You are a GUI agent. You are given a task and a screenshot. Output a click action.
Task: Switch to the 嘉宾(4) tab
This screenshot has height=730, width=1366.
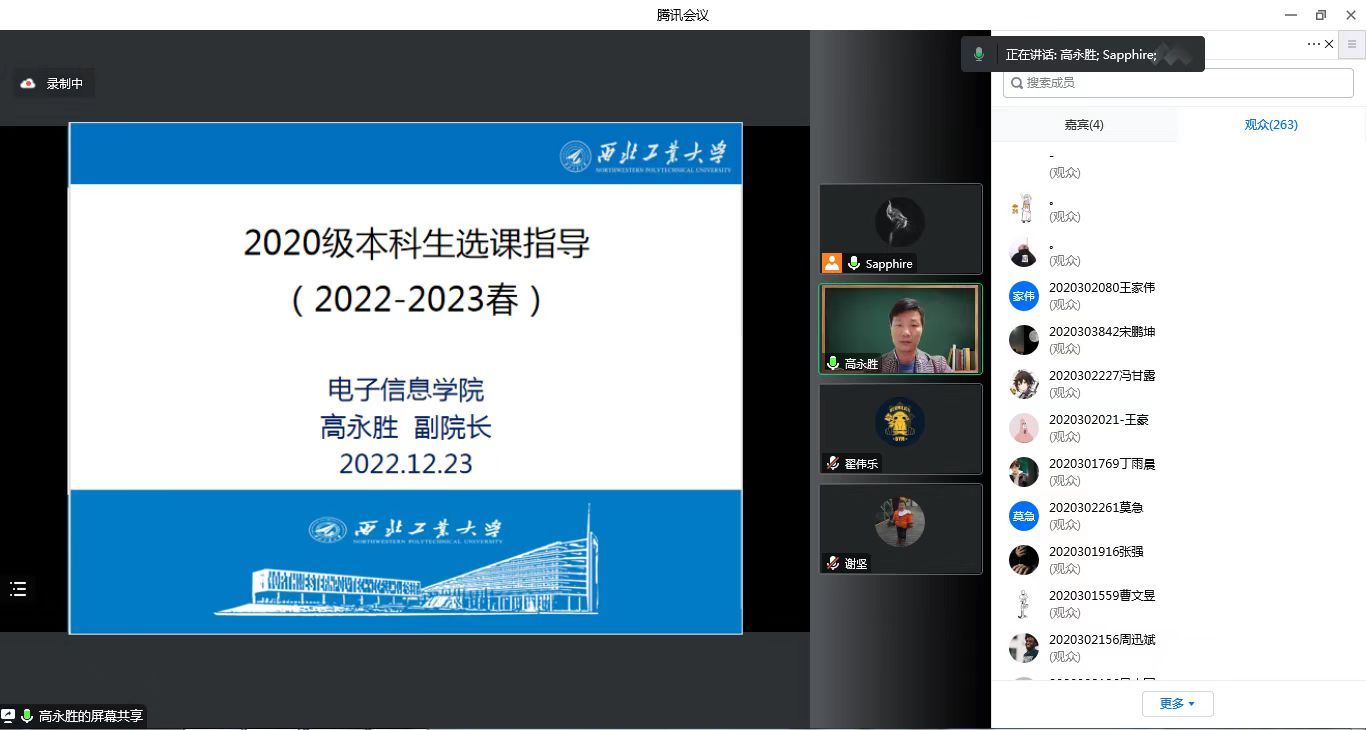[x=1084, y=125]
